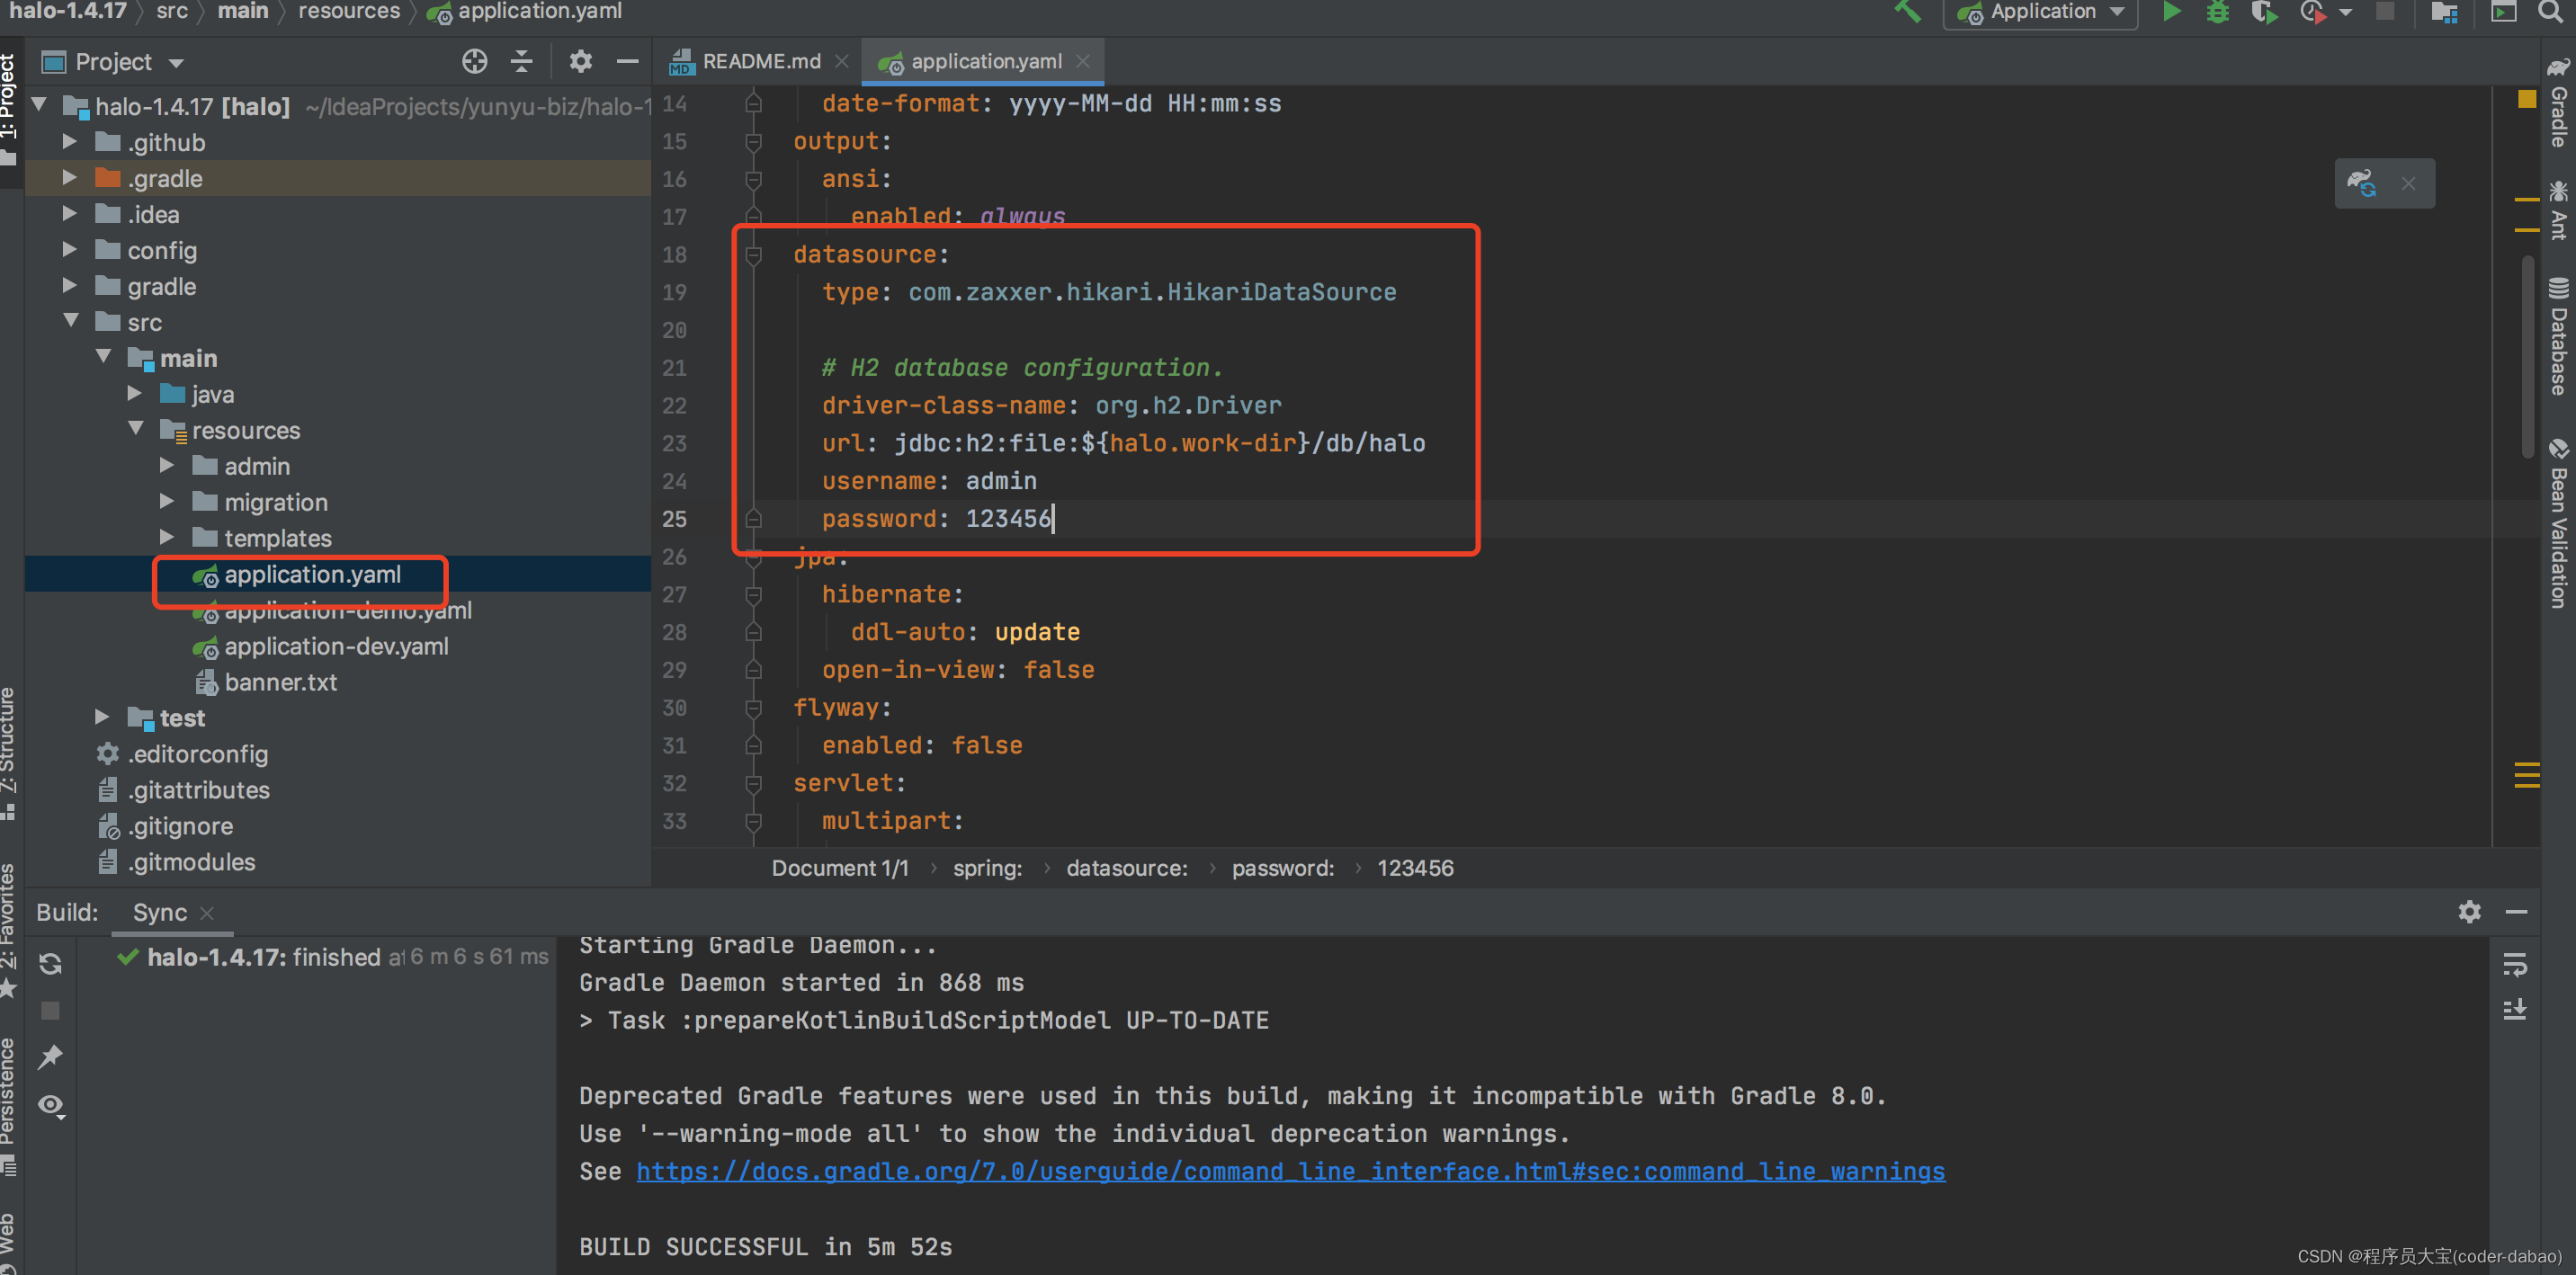The width and height of the screenshot is (2576, 1275).
Task: Toggle pin tab in Build panel
Action: (51, 1057)
